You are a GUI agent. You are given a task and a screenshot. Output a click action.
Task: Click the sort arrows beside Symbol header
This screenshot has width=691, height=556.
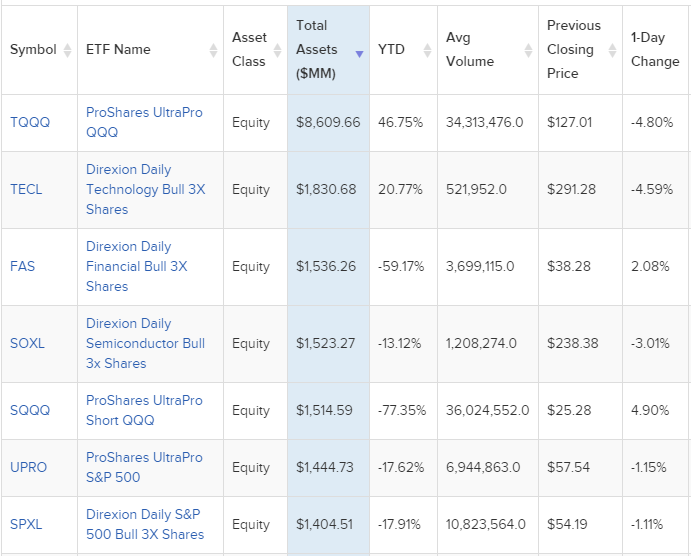(68, 50)
